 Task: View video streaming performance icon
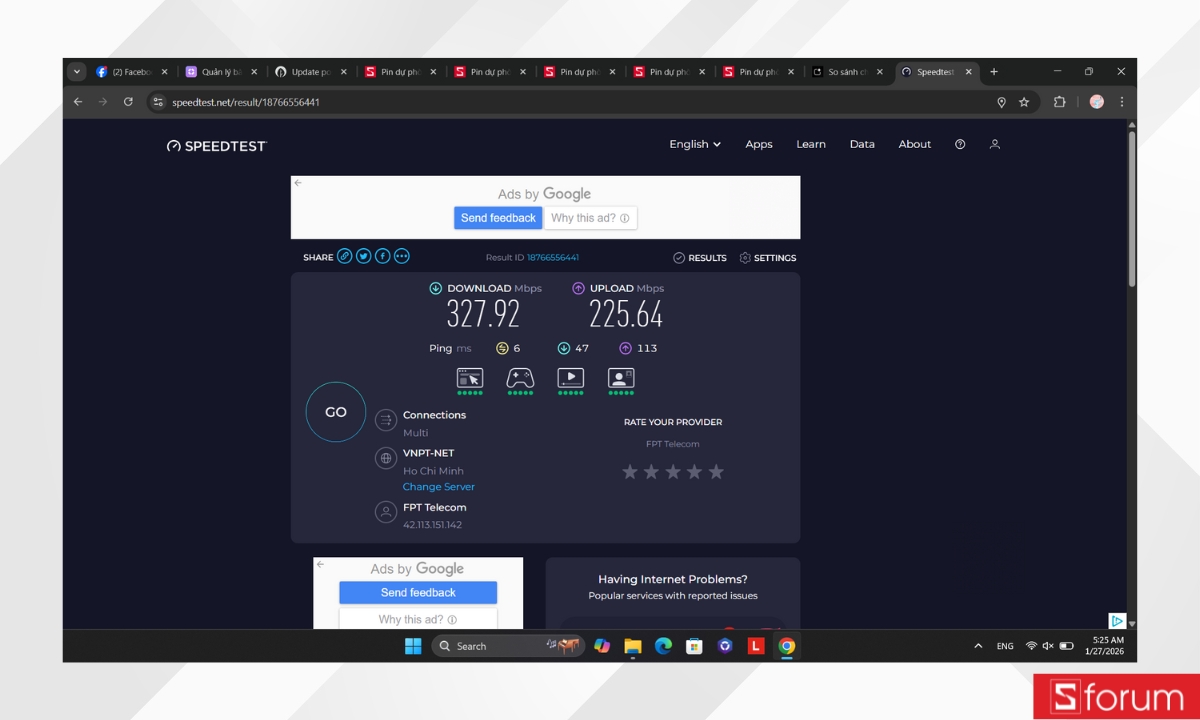tap(570, 379)
